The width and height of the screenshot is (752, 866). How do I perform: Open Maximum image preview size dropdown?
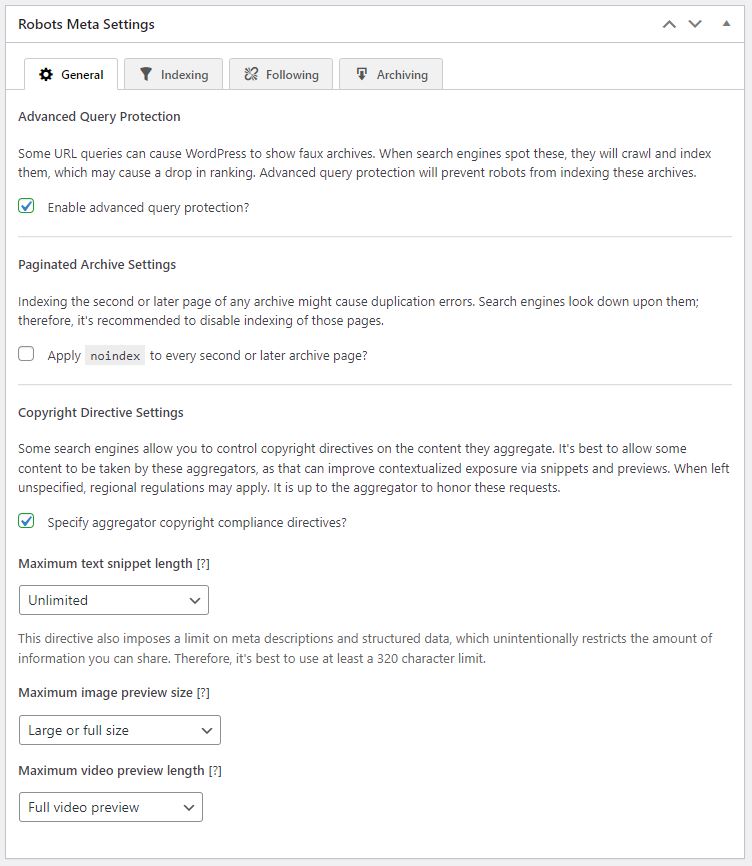point(120,730)
